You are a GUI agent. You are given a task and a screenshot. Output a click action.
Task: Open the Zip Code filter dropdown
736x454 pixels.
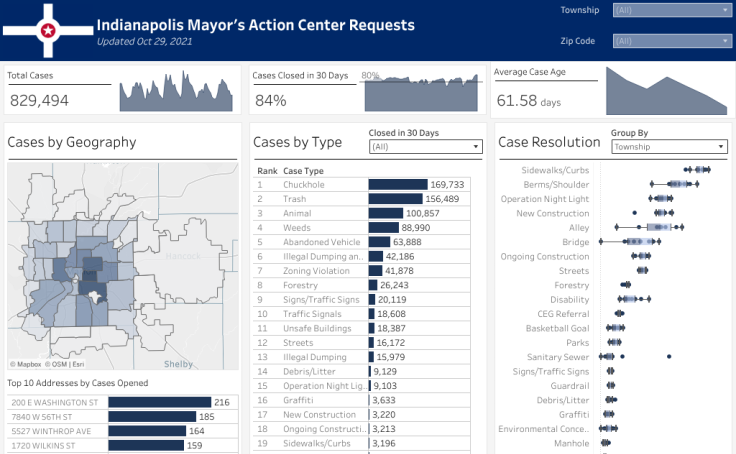tap(671, 41)
